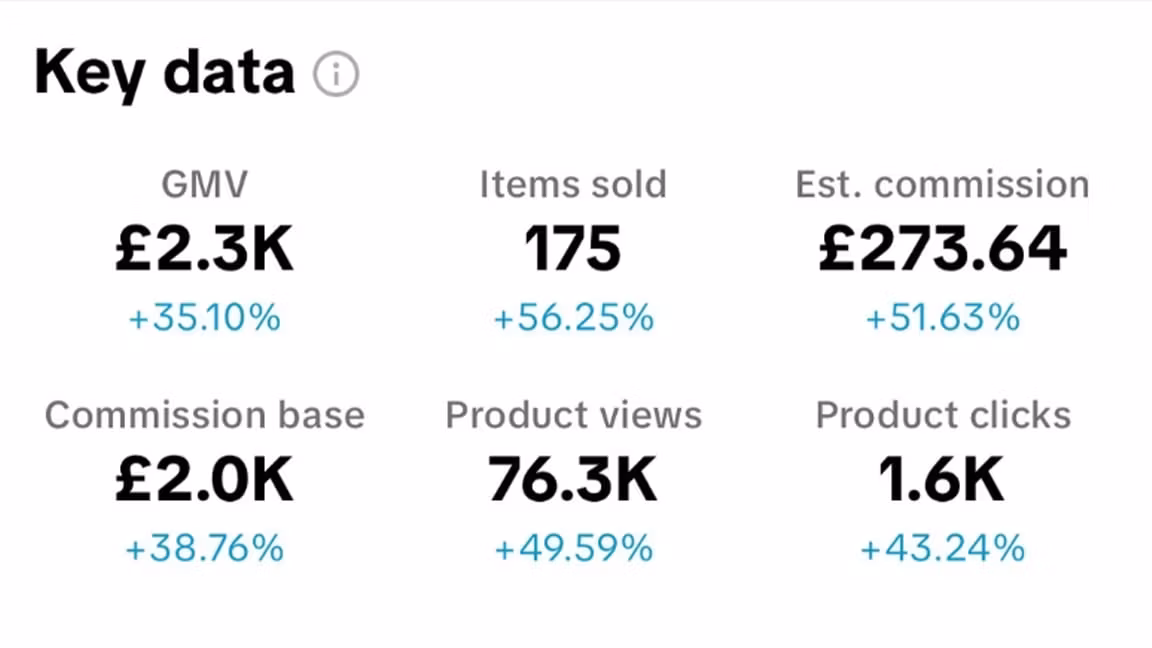This screenshot has width=1152, height=648.
Task: Open the GMV metric label
Action: click(x=205, y=184)
